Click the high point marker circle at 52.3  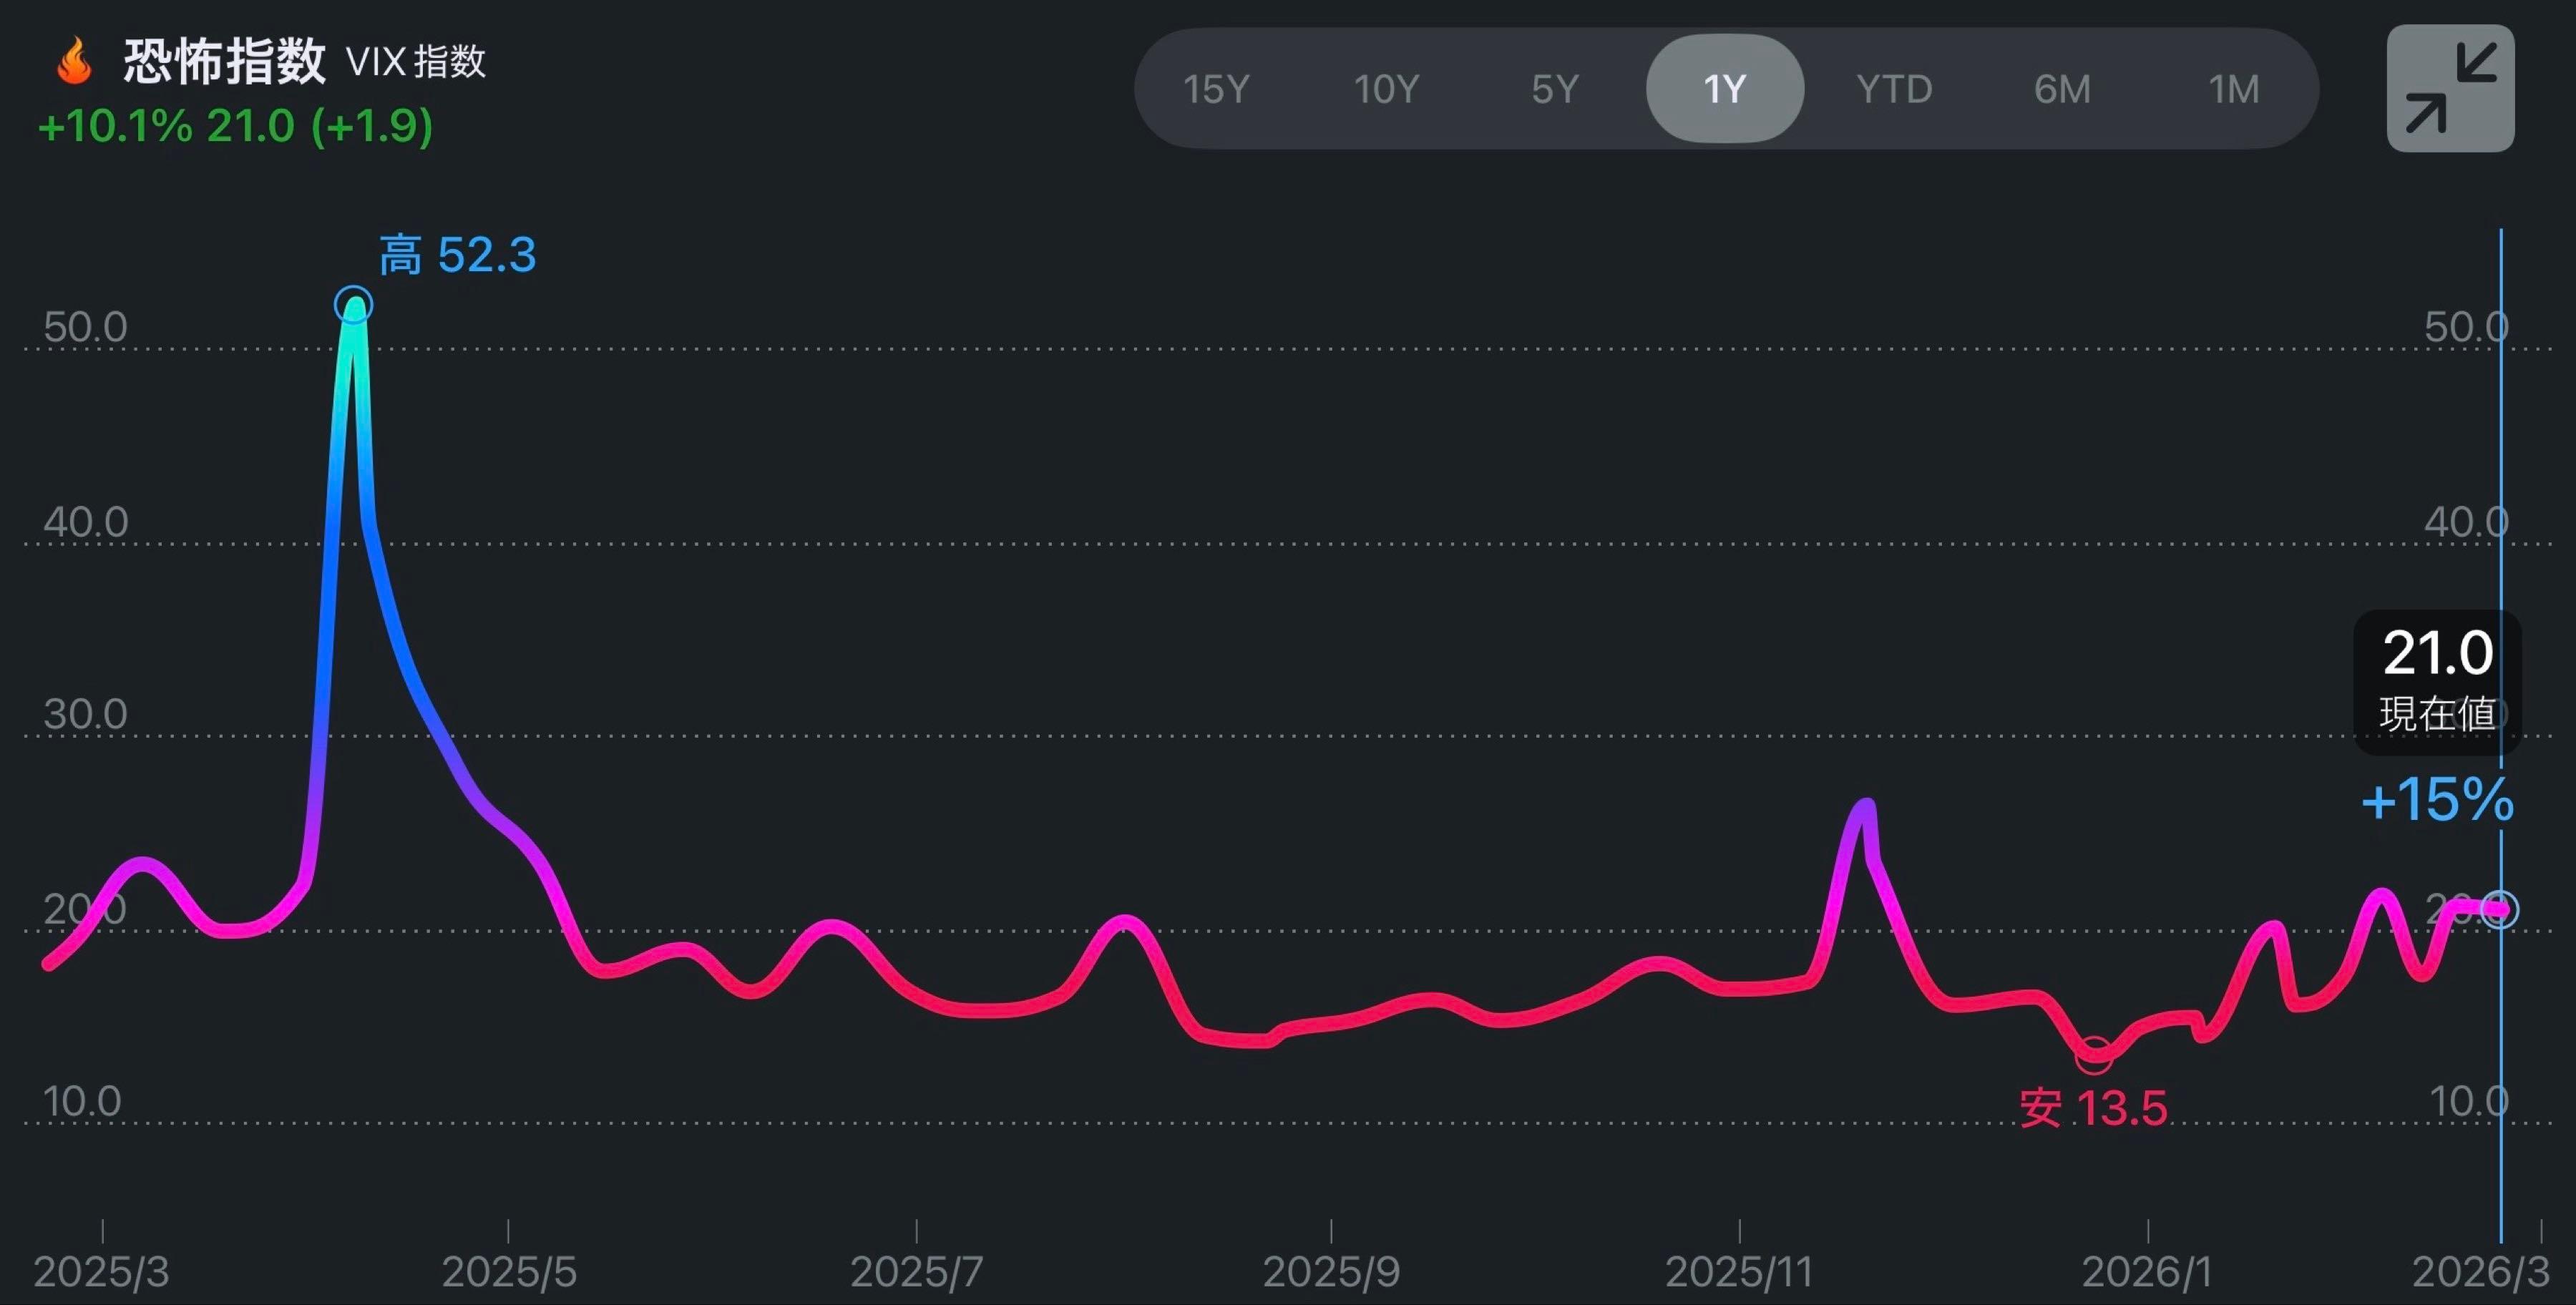tap(353, 304)
